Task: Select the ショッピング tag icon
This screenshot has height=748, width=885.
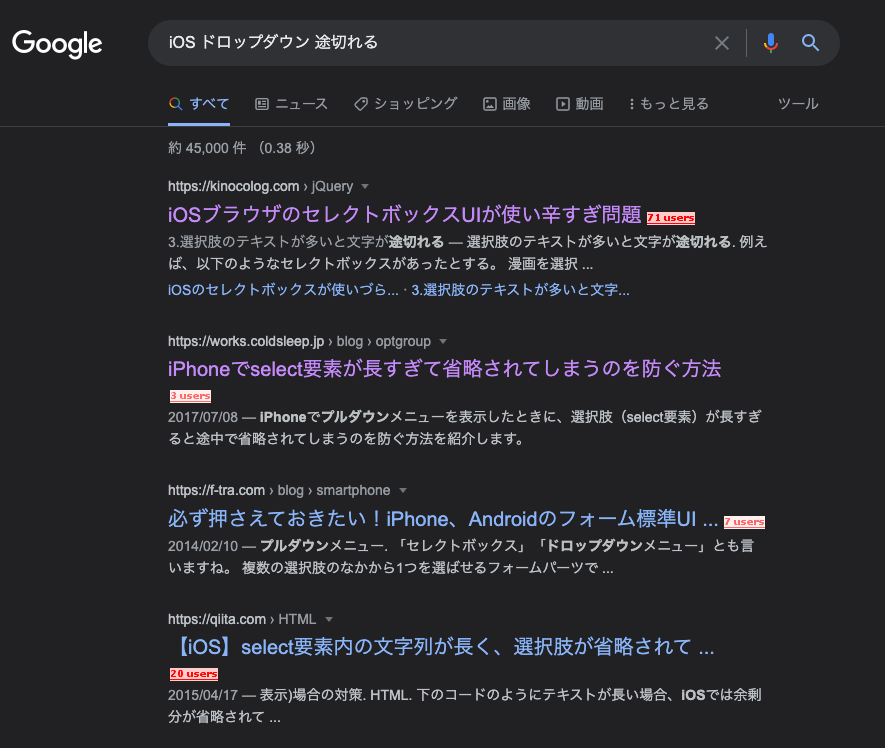Action: click(x=360, y=103)
